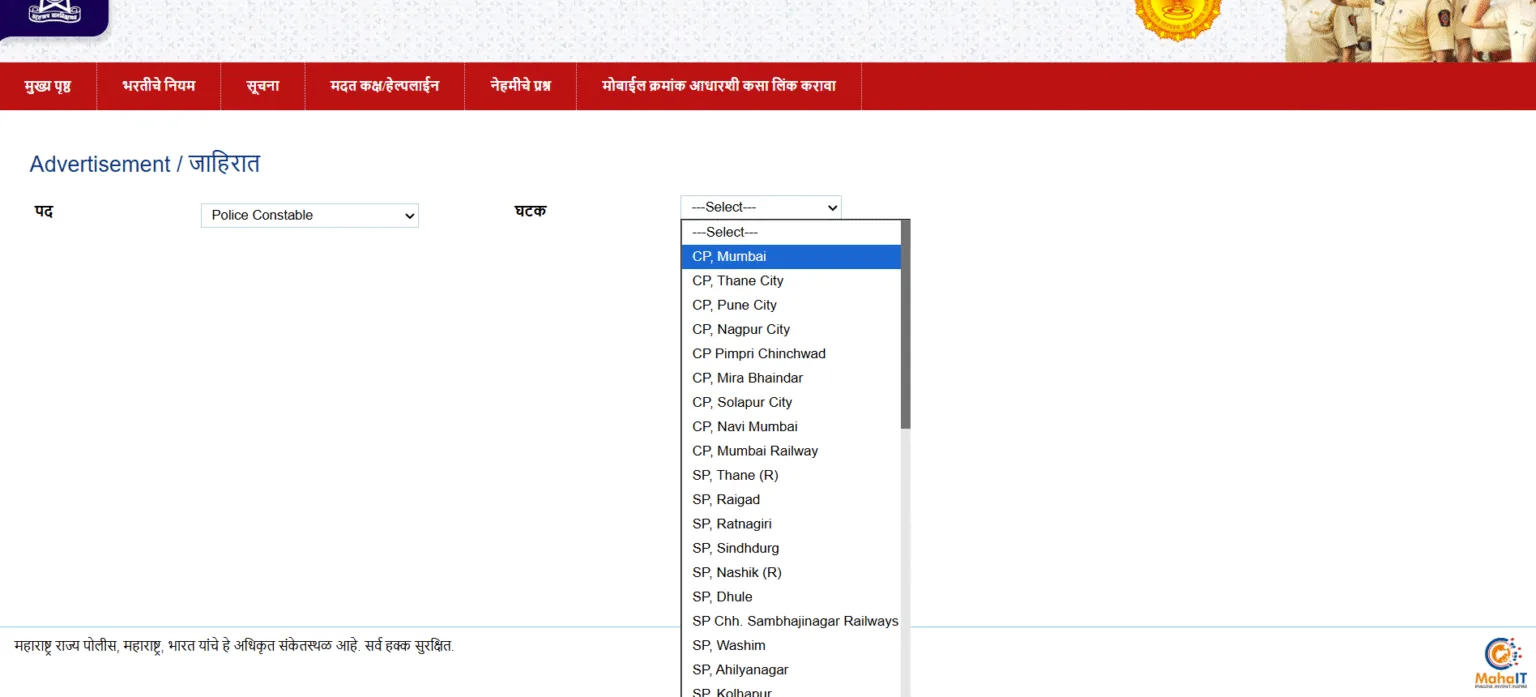Click the dropdown list scrollbar thumb
The width and height of the screenshot is (1536, 697).
click(906, 325)
